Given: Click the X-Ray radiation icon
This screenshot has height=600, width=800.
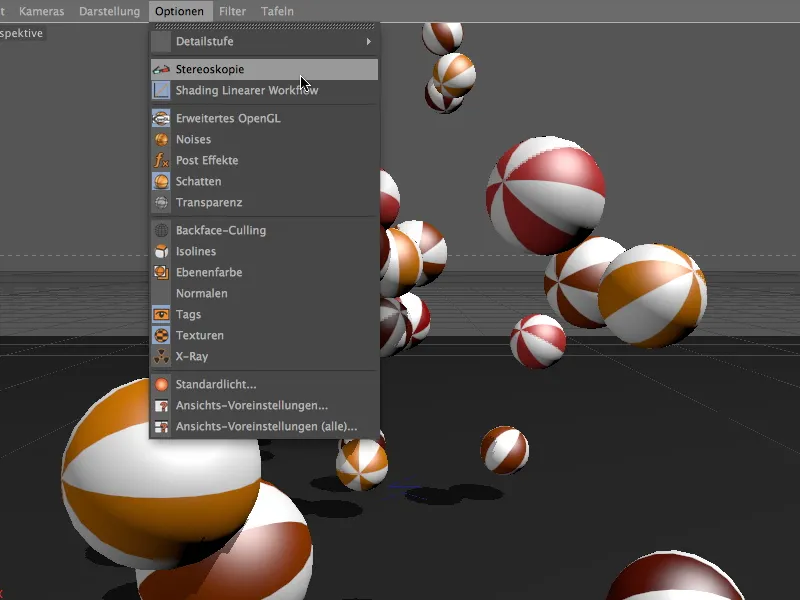Looking at the screenshot, I should pyautogui.click(x=161, y=356).
